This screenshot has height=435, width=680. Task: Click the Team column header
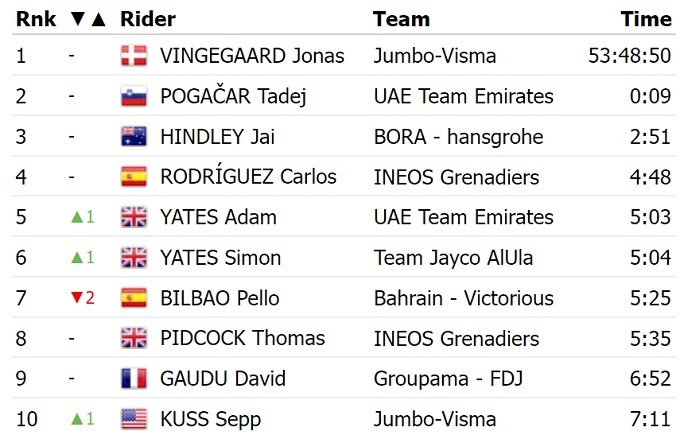401,19
